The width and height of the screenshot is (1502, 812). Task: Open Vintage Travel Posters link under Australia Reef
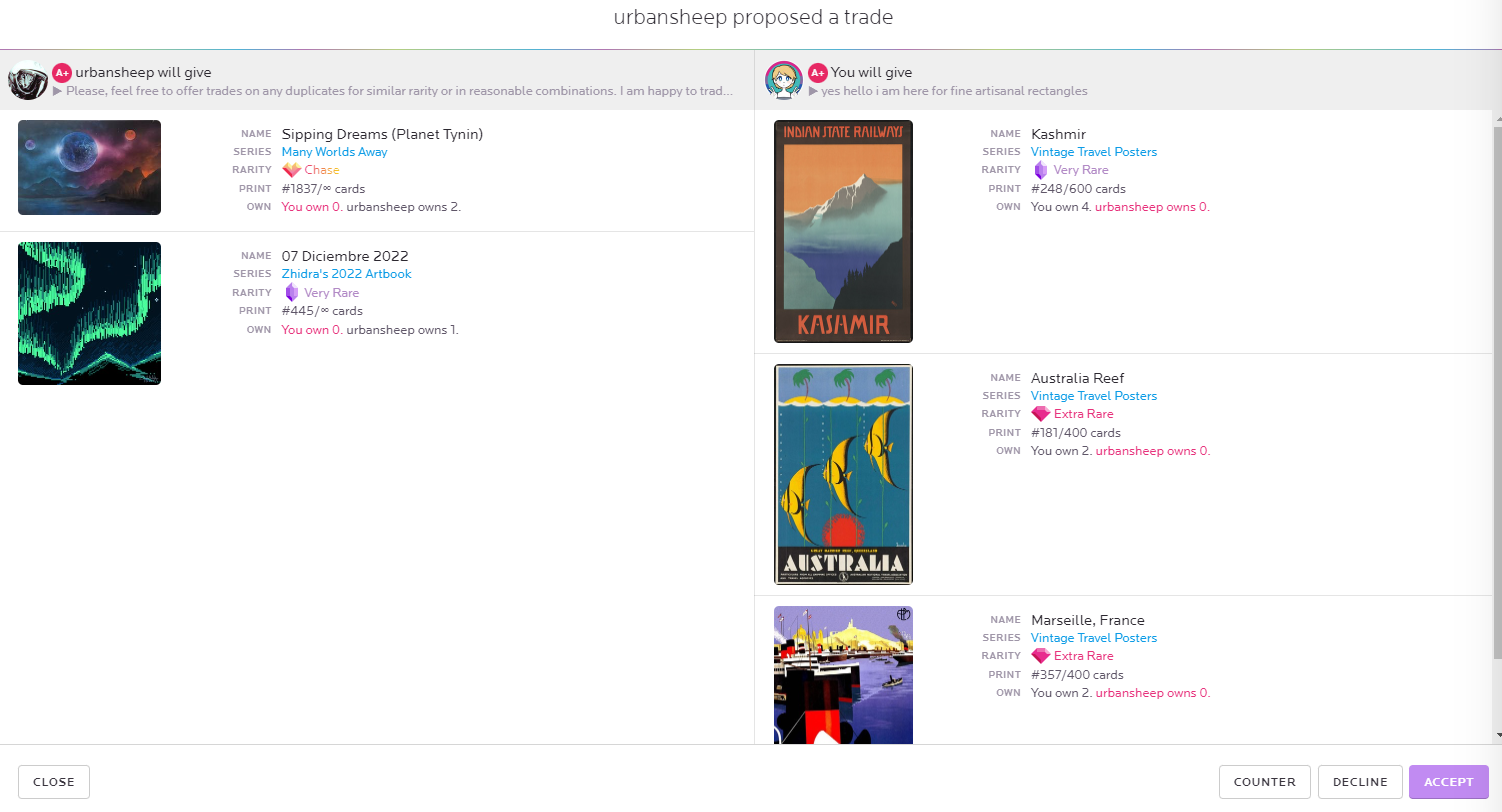click(x=1094, y=396)
